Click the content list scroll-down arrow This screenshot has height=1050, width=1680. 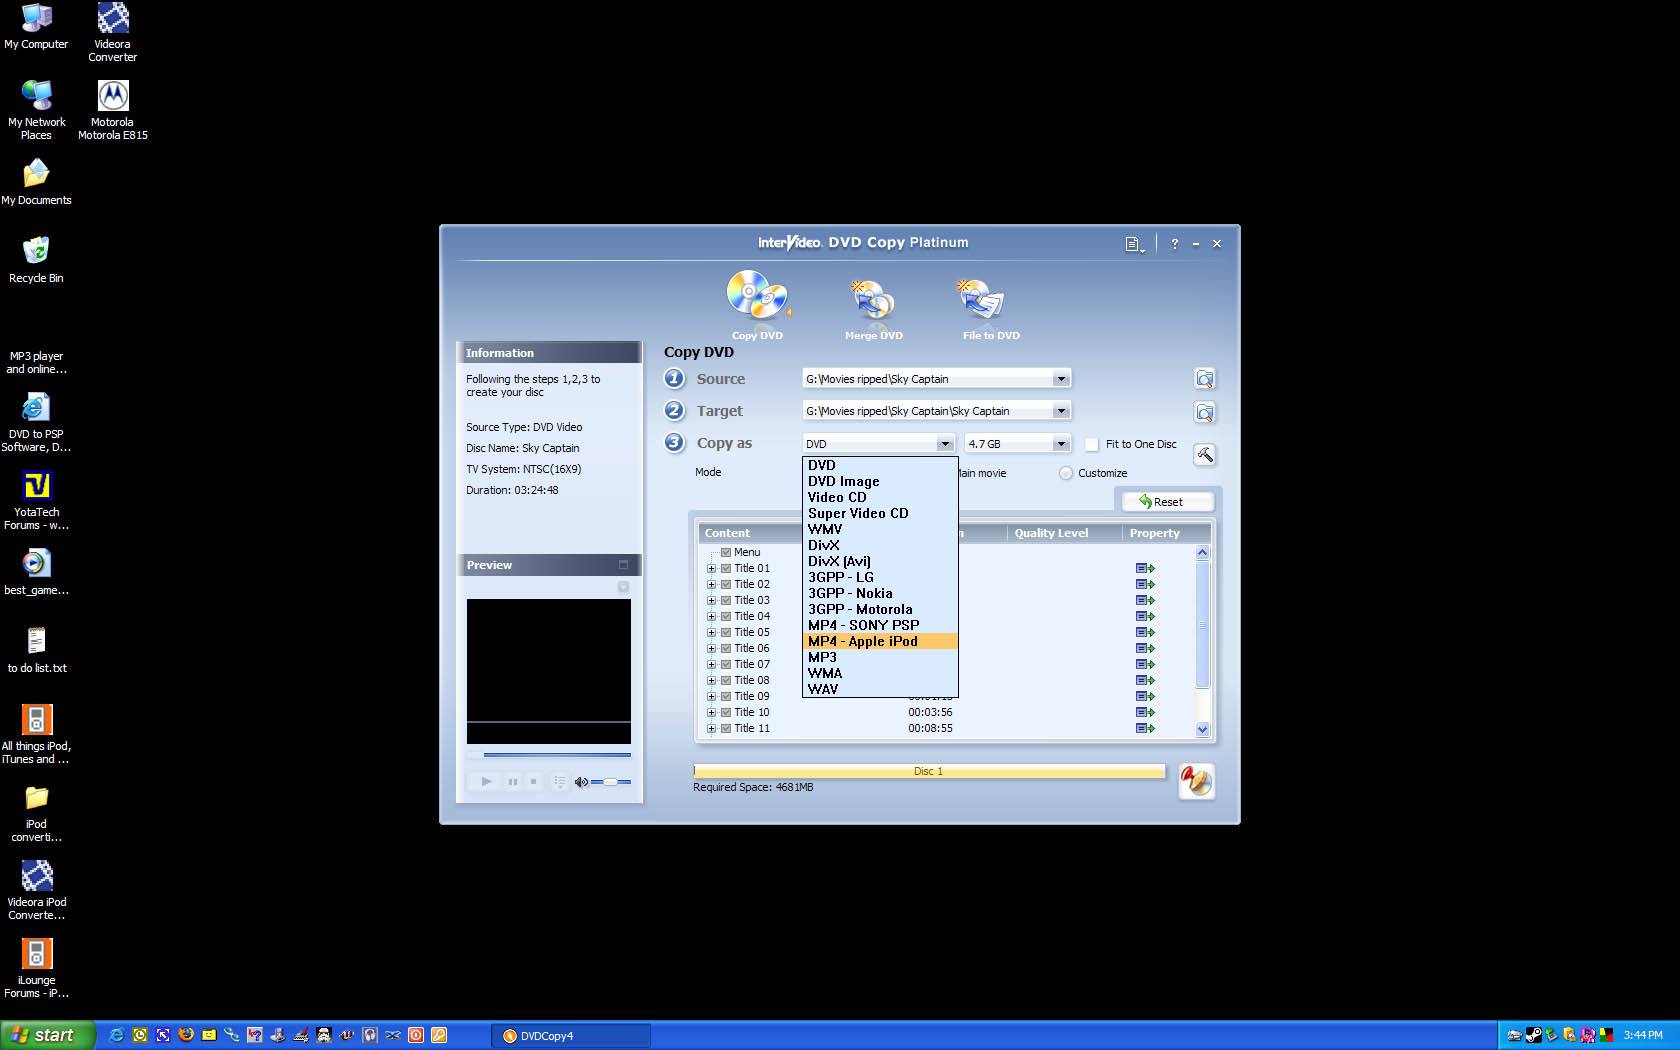tap(1202, 729)
